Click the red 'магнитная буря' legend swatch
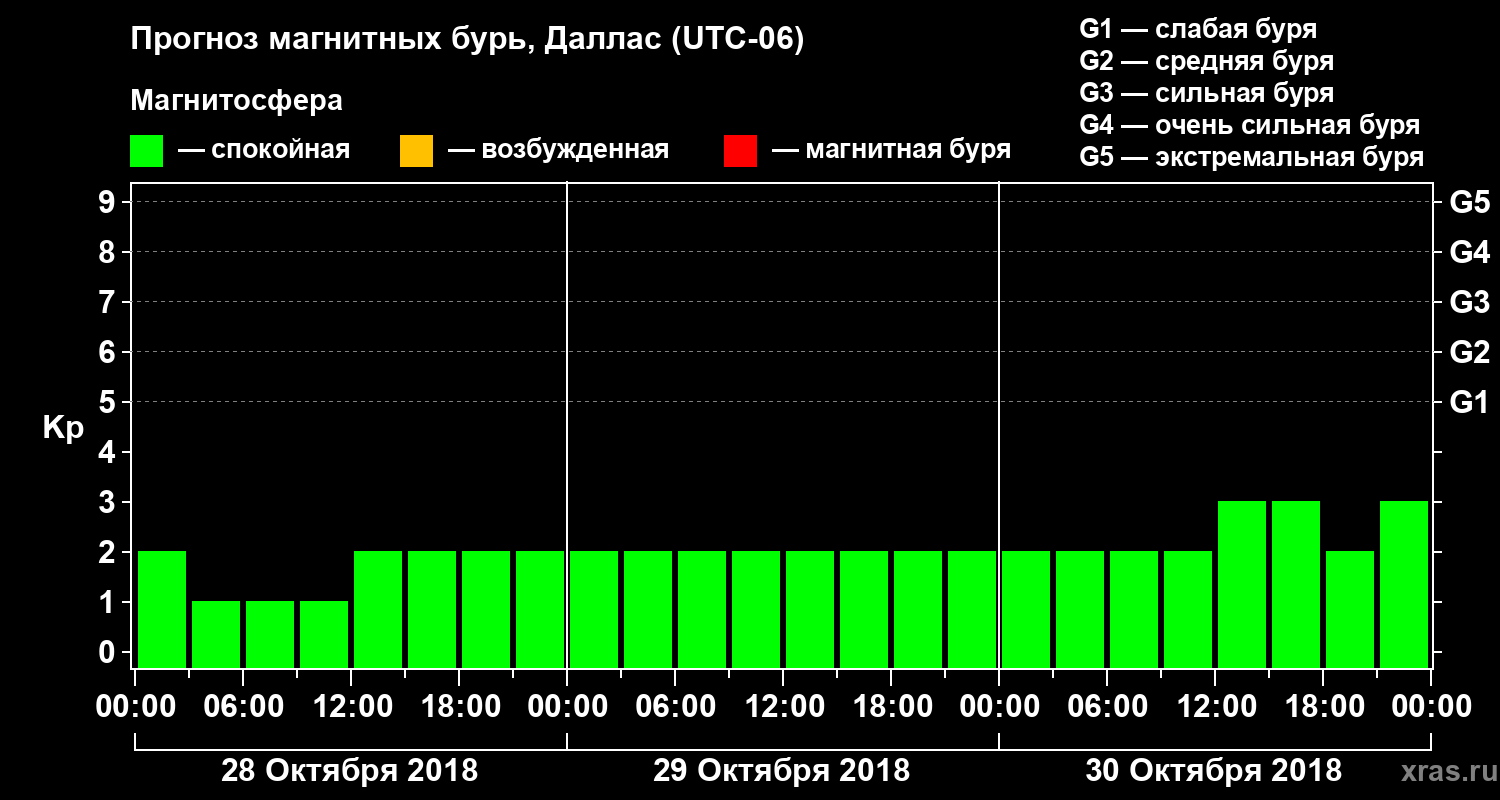1500x800 pixels. coord(740,151)
